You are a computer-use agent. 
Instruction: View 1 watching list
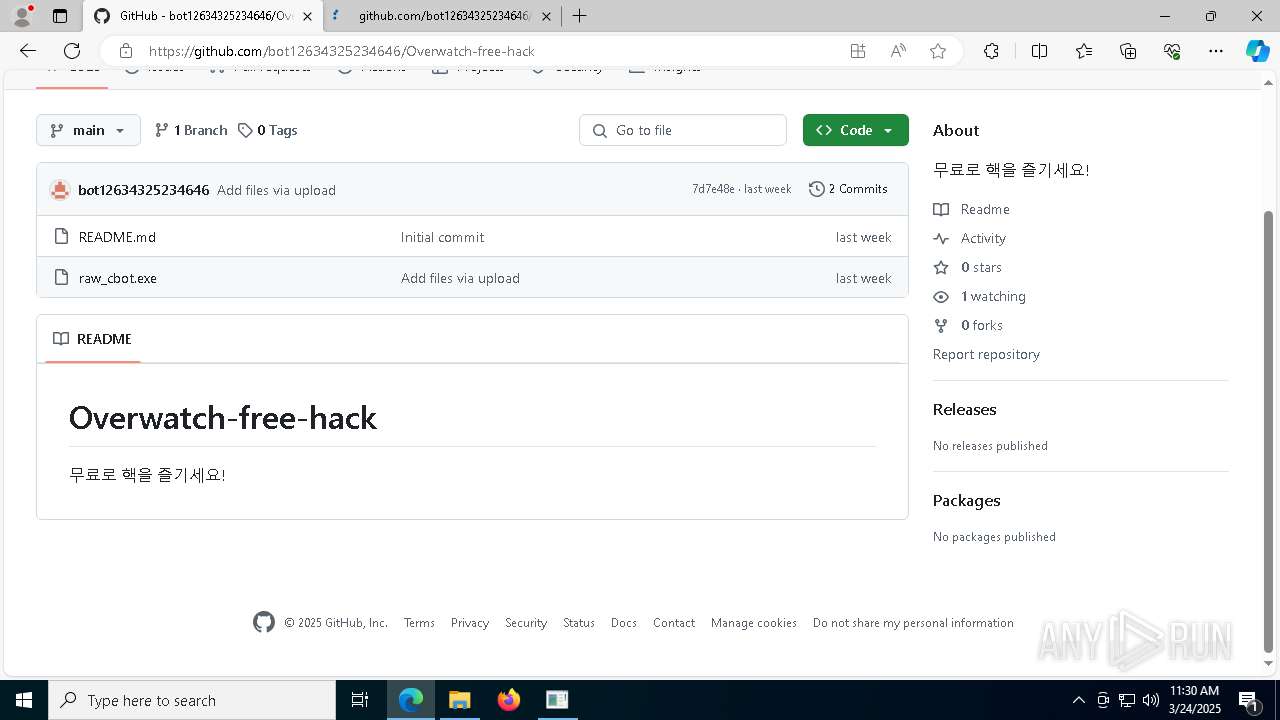point(980,296)
